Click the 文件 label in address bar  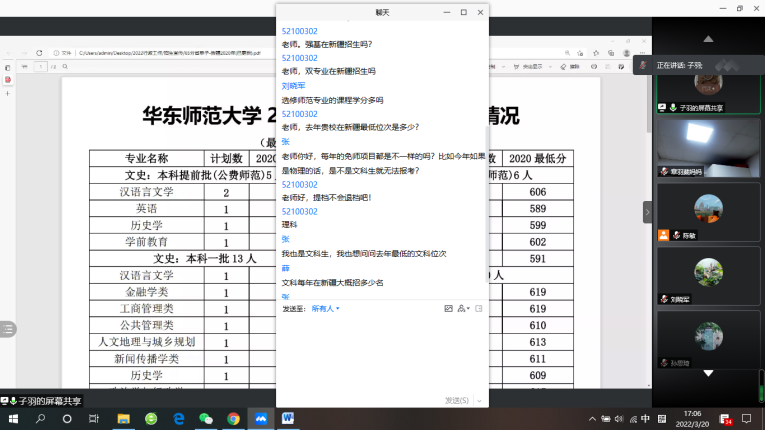pyautogui.click(x=66, y=53)
